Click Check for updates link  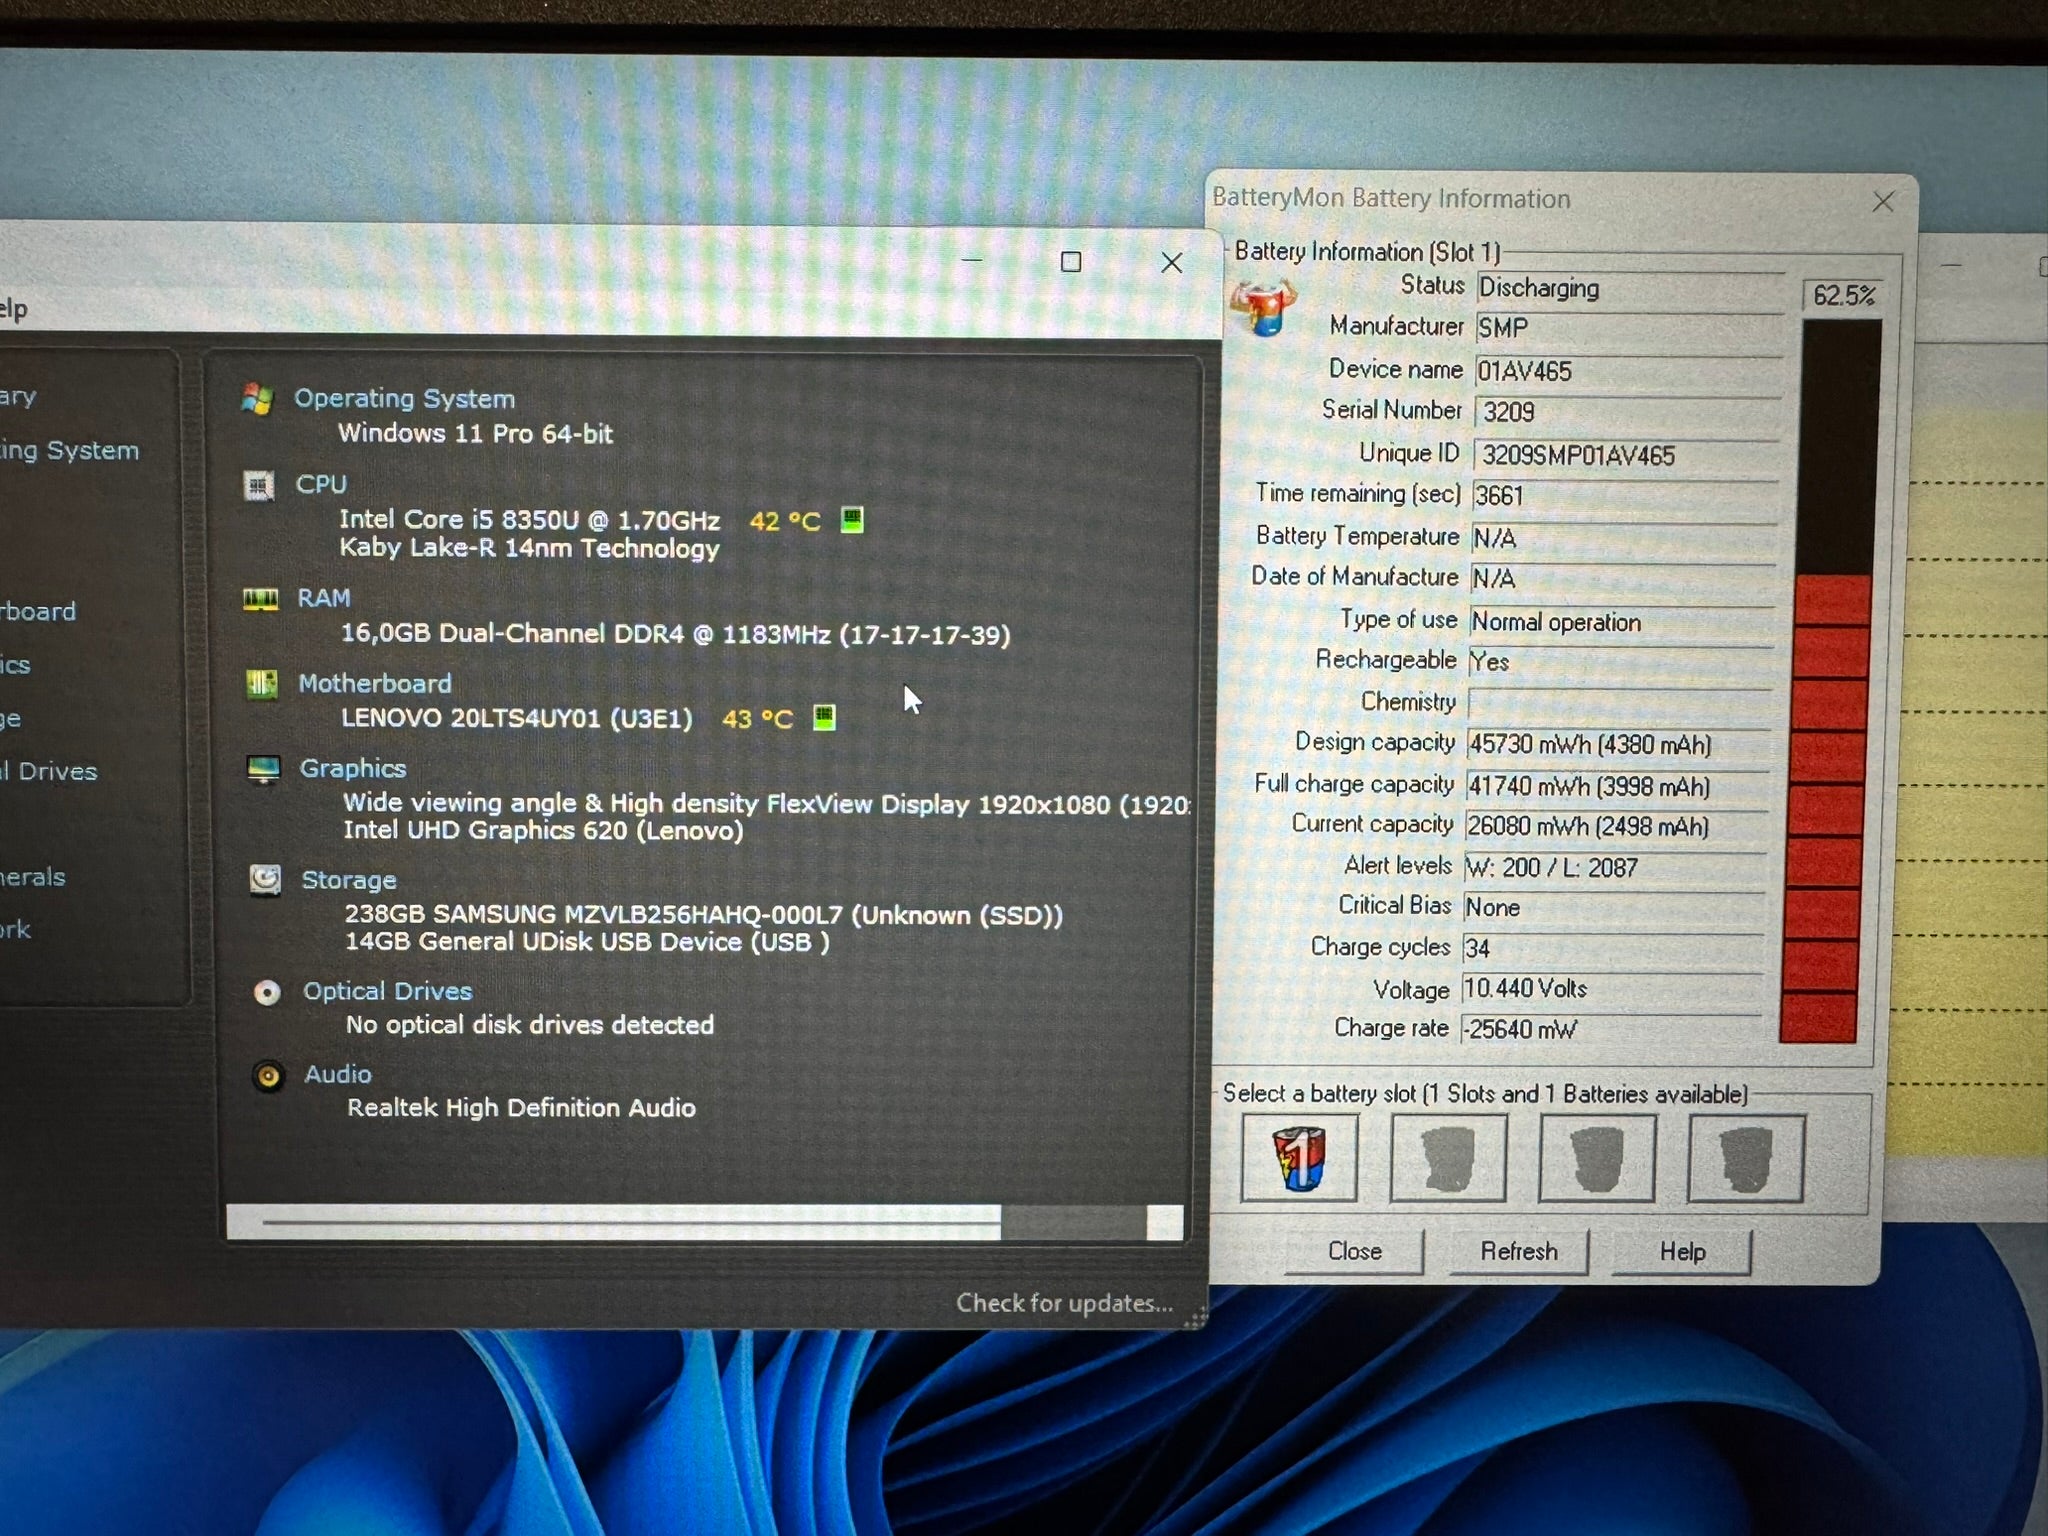click(x=1064, y=1303)
